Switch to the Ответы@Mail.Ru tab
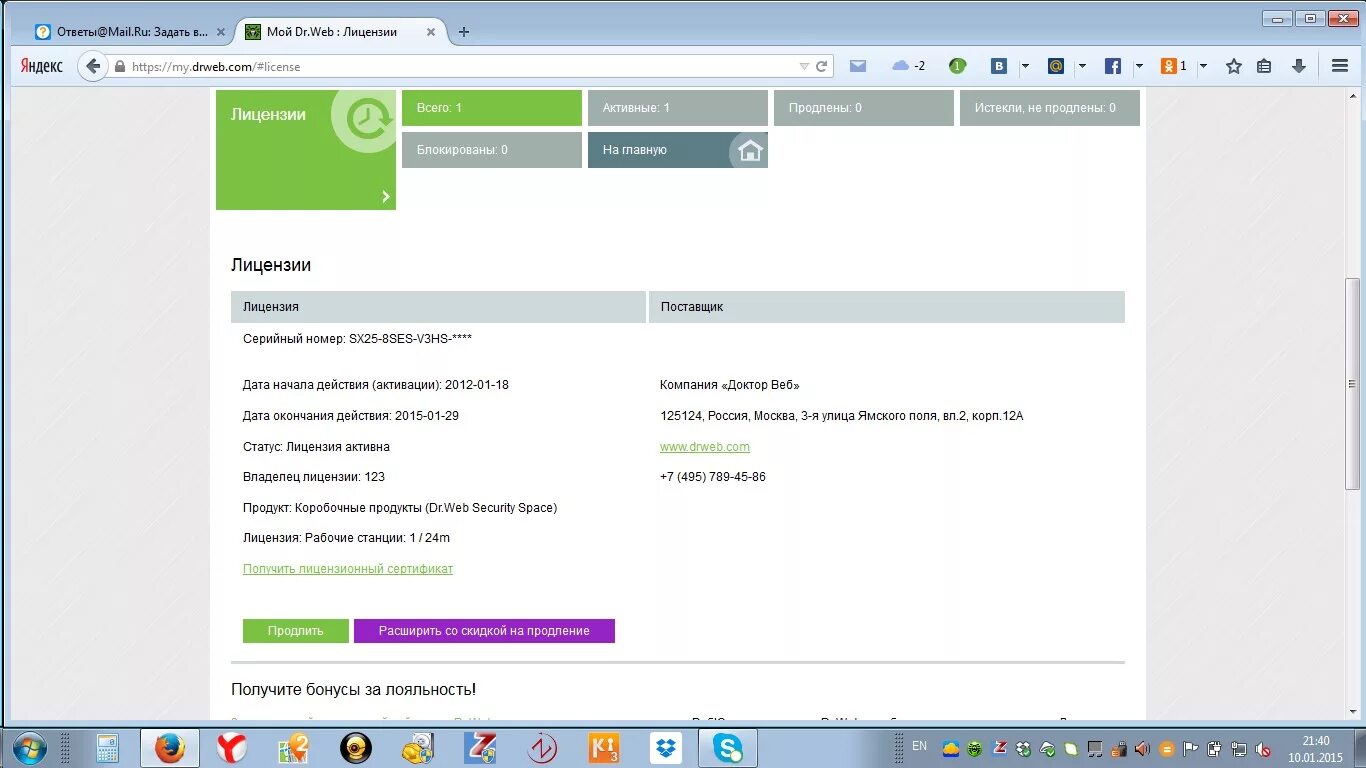Viewport: 1366px width, 768px height. pyautogui.click(x=132, y=32)
